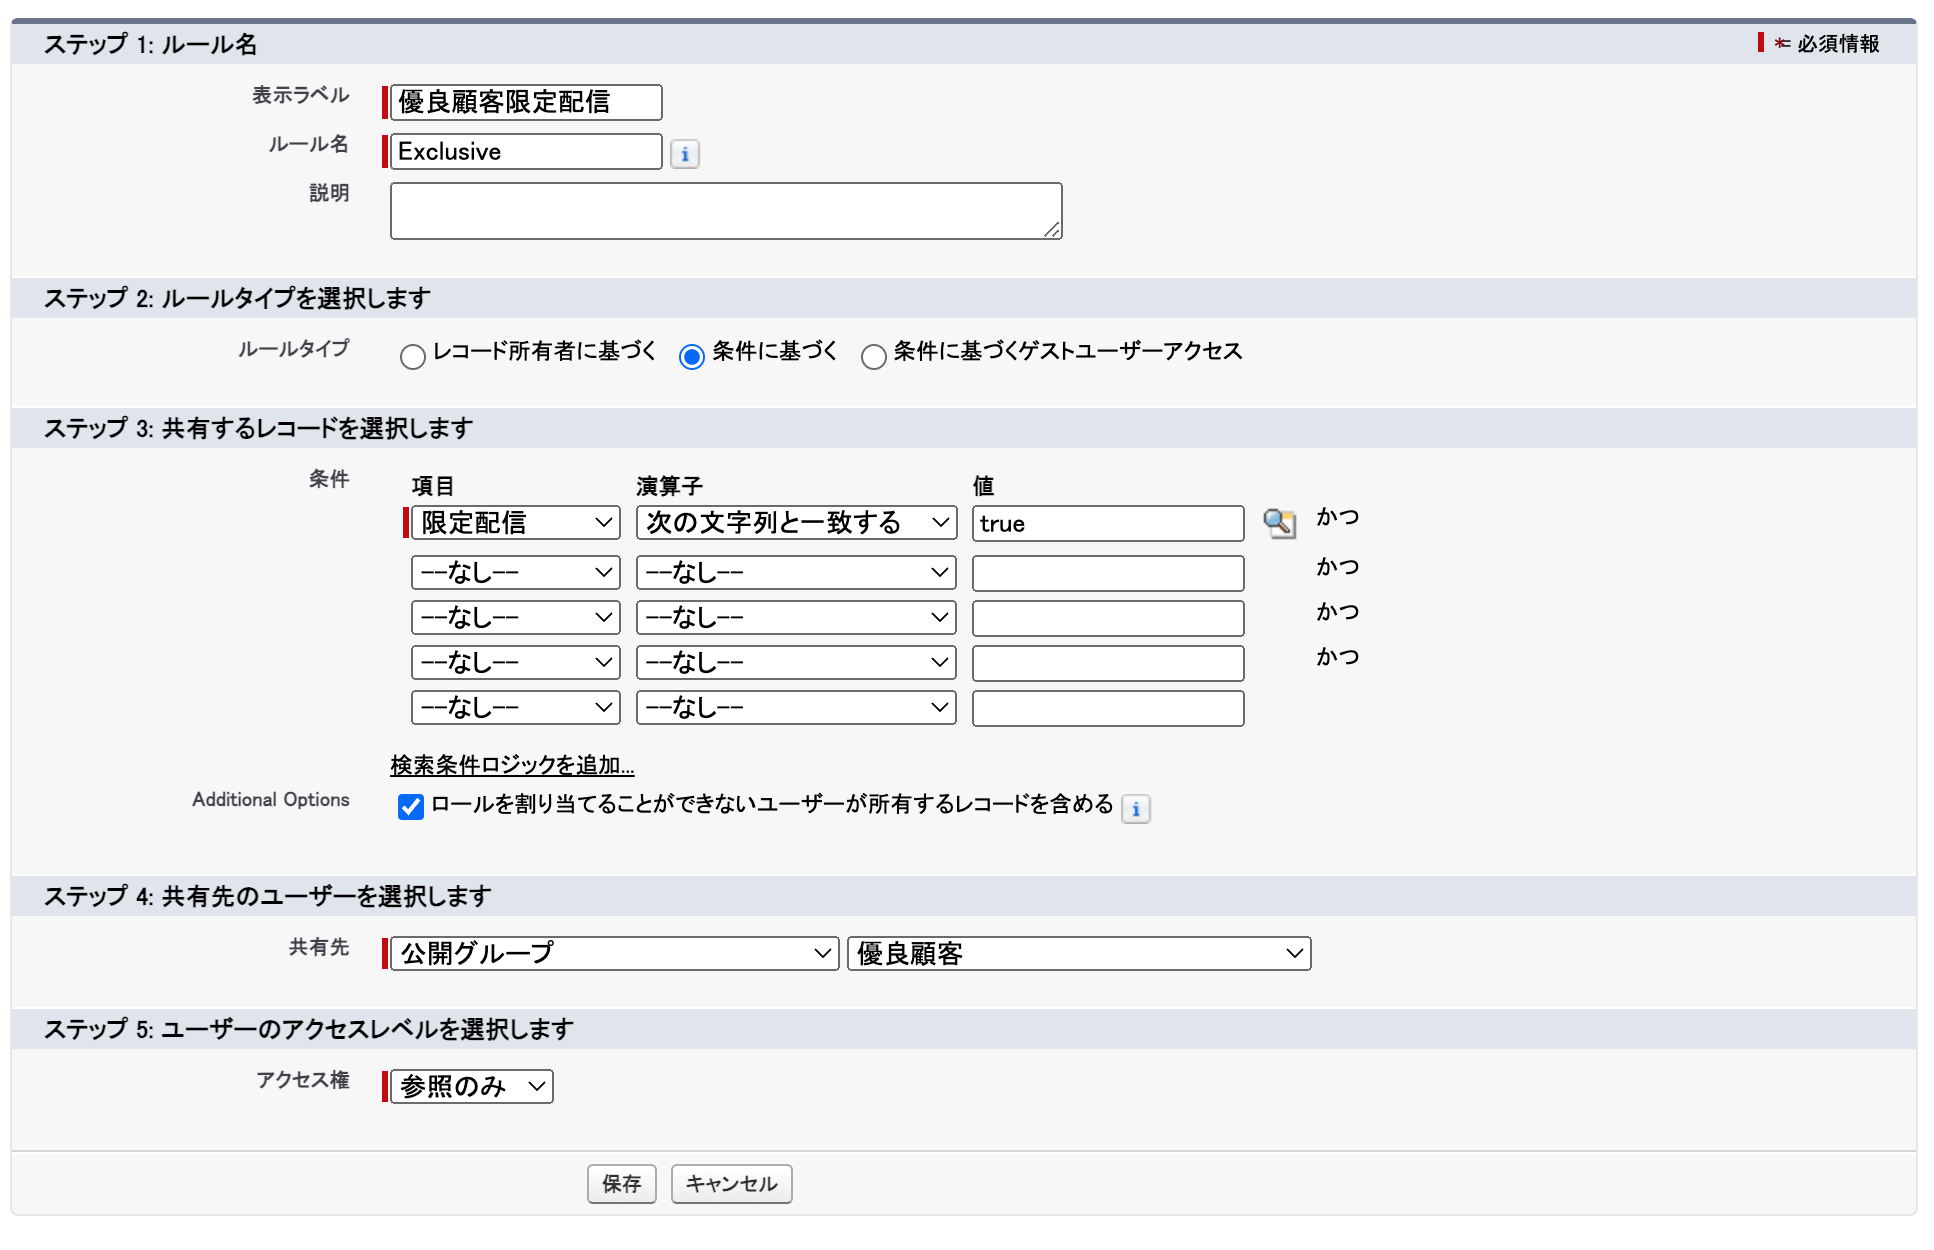1934x1250 pixels.
Task: Open second row 演算子 dropdown set to なし
Action: (x=796, y=573)
